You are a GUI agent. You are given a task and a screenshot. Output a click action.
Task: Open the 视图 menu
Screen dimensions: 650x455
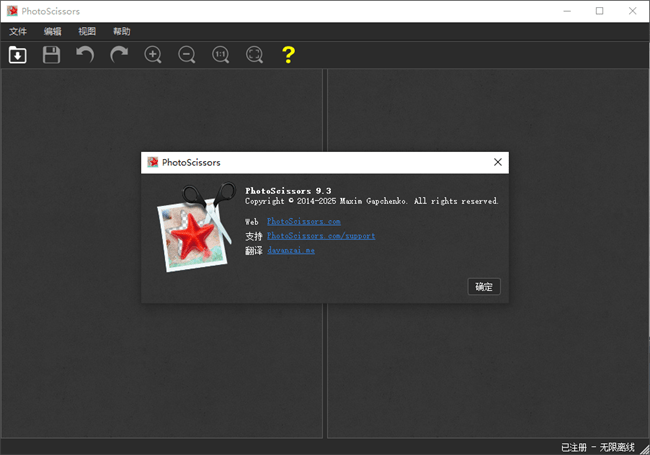point(87,31)
